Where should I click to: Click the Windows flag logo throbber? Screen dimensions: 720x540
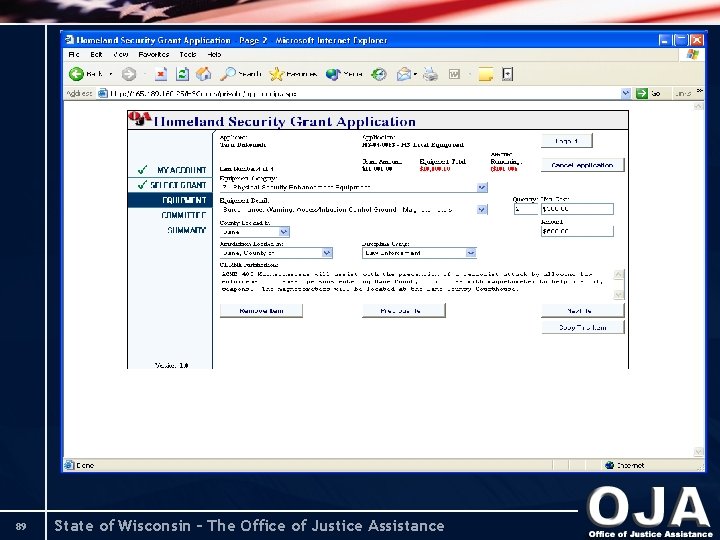[692, 55]
